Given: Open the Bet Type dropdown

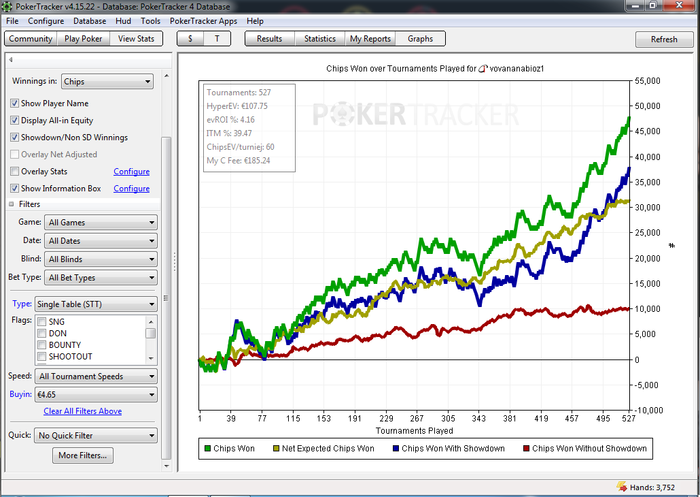Looking at the screenshot, I should point(101,277).
